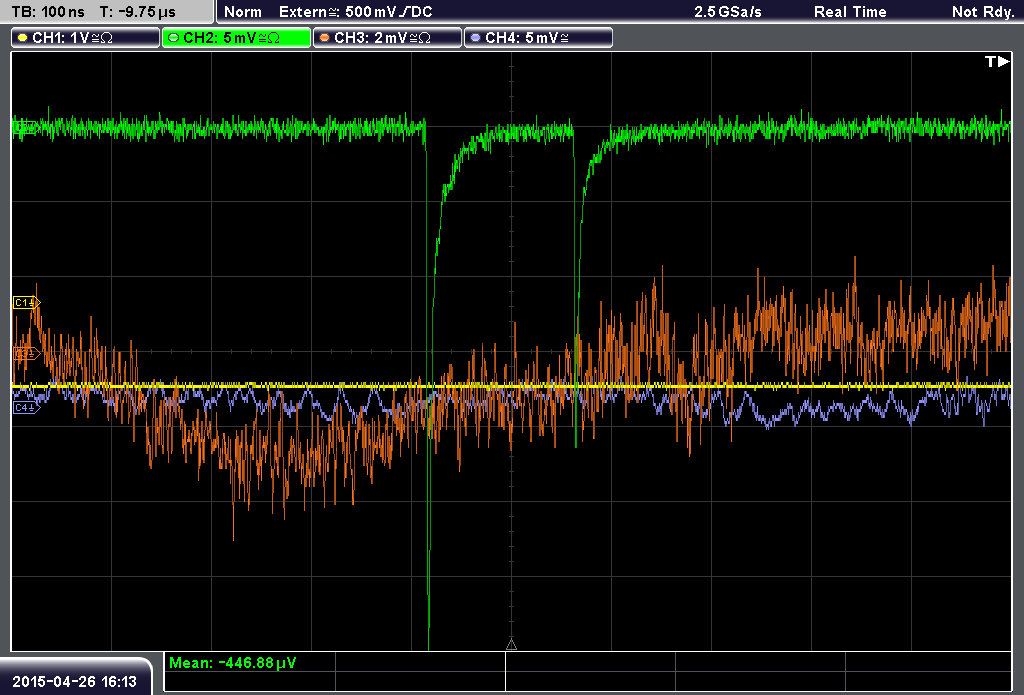1024x695 pixels.
Task: Click the Mean: -446.88 µV measurement
Action: point(232,663)
